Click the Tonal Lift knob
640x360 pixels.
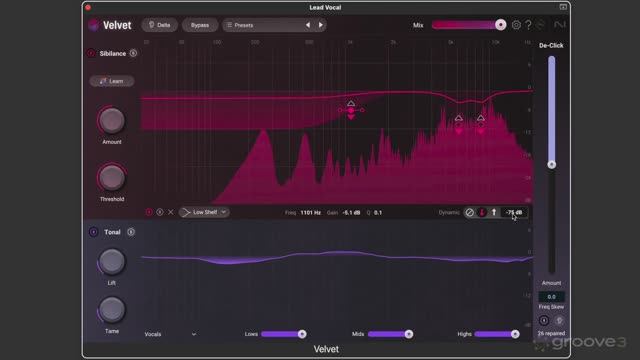[x=112, y=261]
